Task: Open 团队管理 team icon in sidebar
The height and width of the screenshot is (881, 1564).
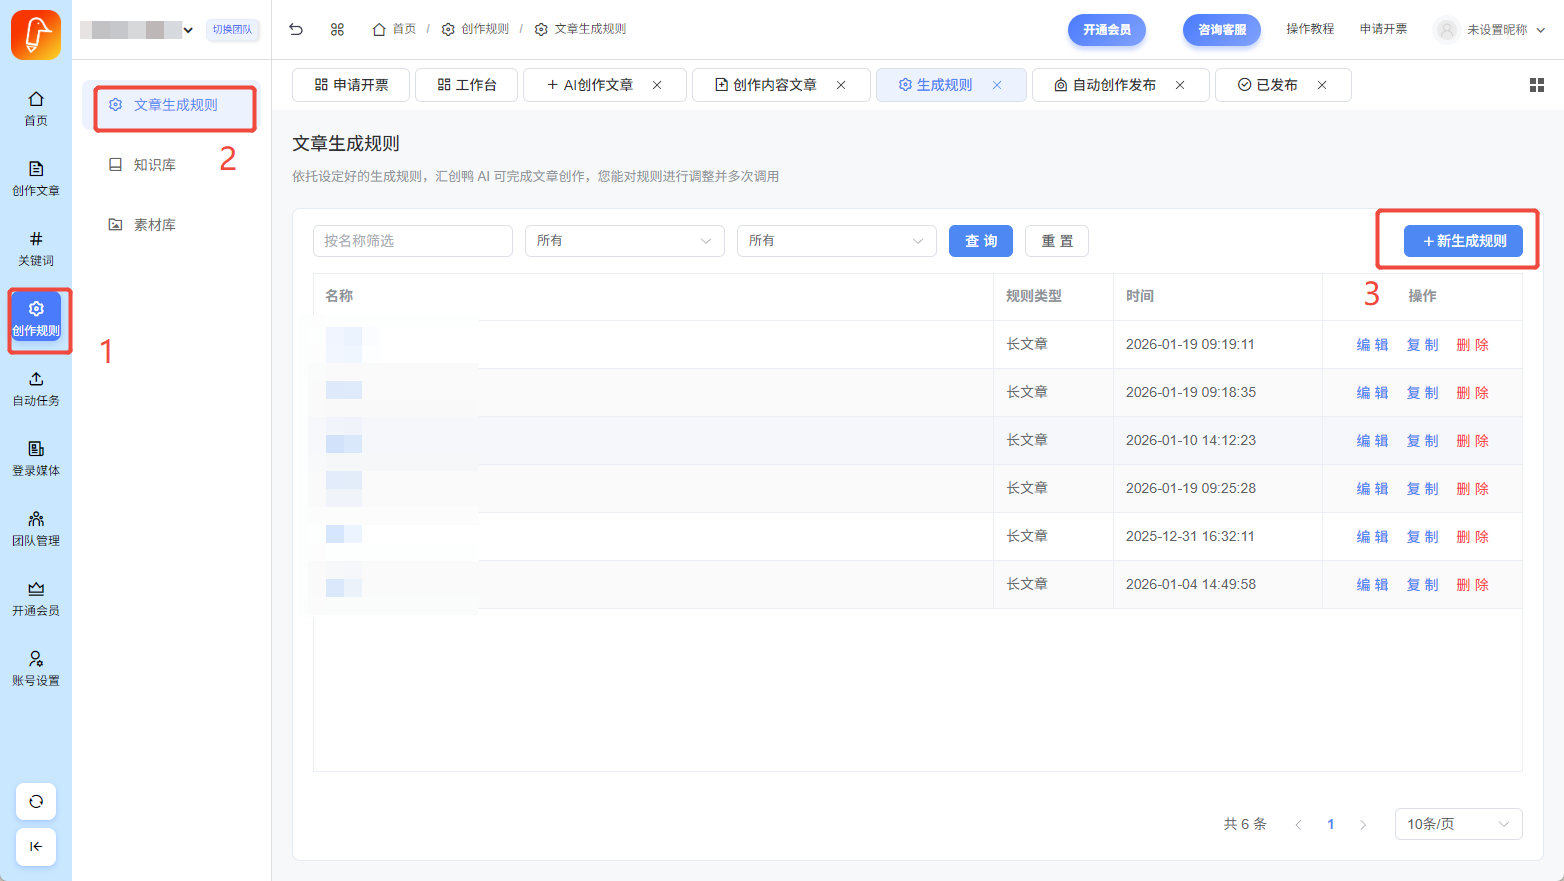Action: [x=36, y=528]
